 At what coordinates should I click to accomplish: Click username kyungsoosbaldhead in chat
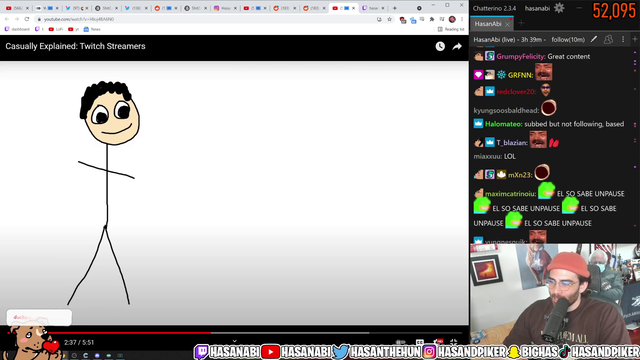[x=506, y=111]
